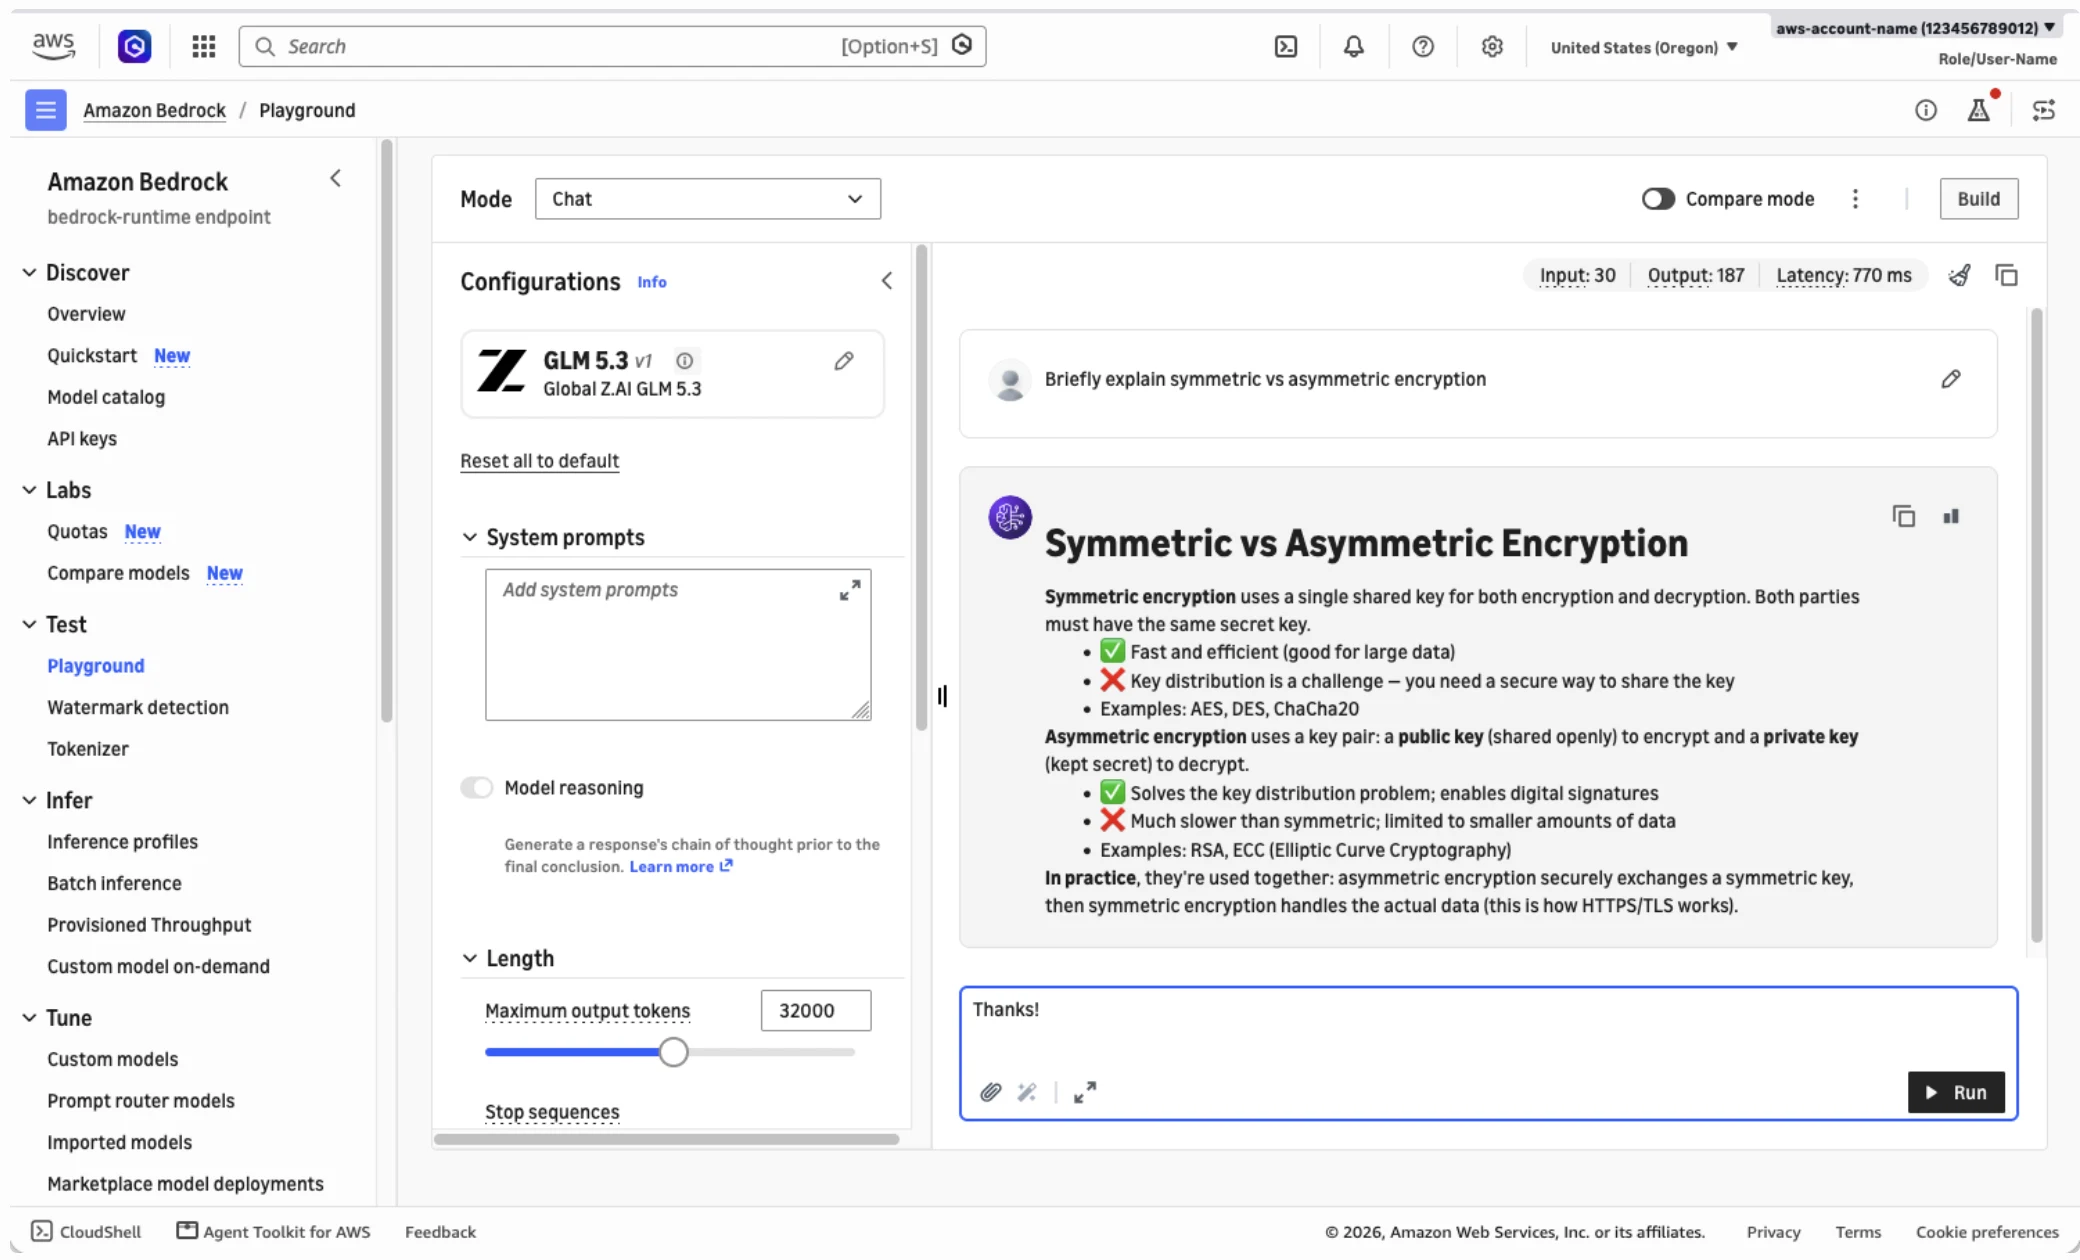Open the Mode Chat dropdown
Screen dimensions: 2080x1260
(708, 199)
